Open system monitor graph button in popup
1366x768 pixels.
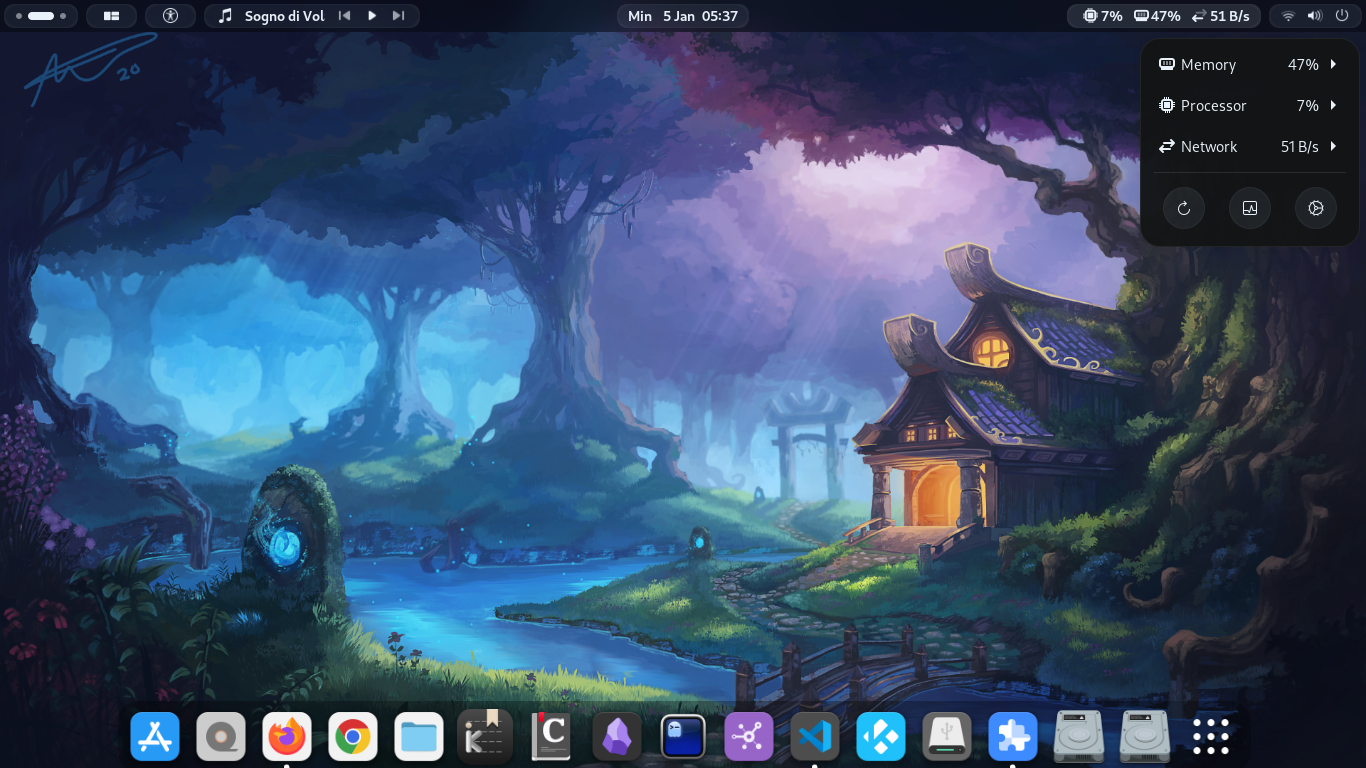pos(1250,208)
